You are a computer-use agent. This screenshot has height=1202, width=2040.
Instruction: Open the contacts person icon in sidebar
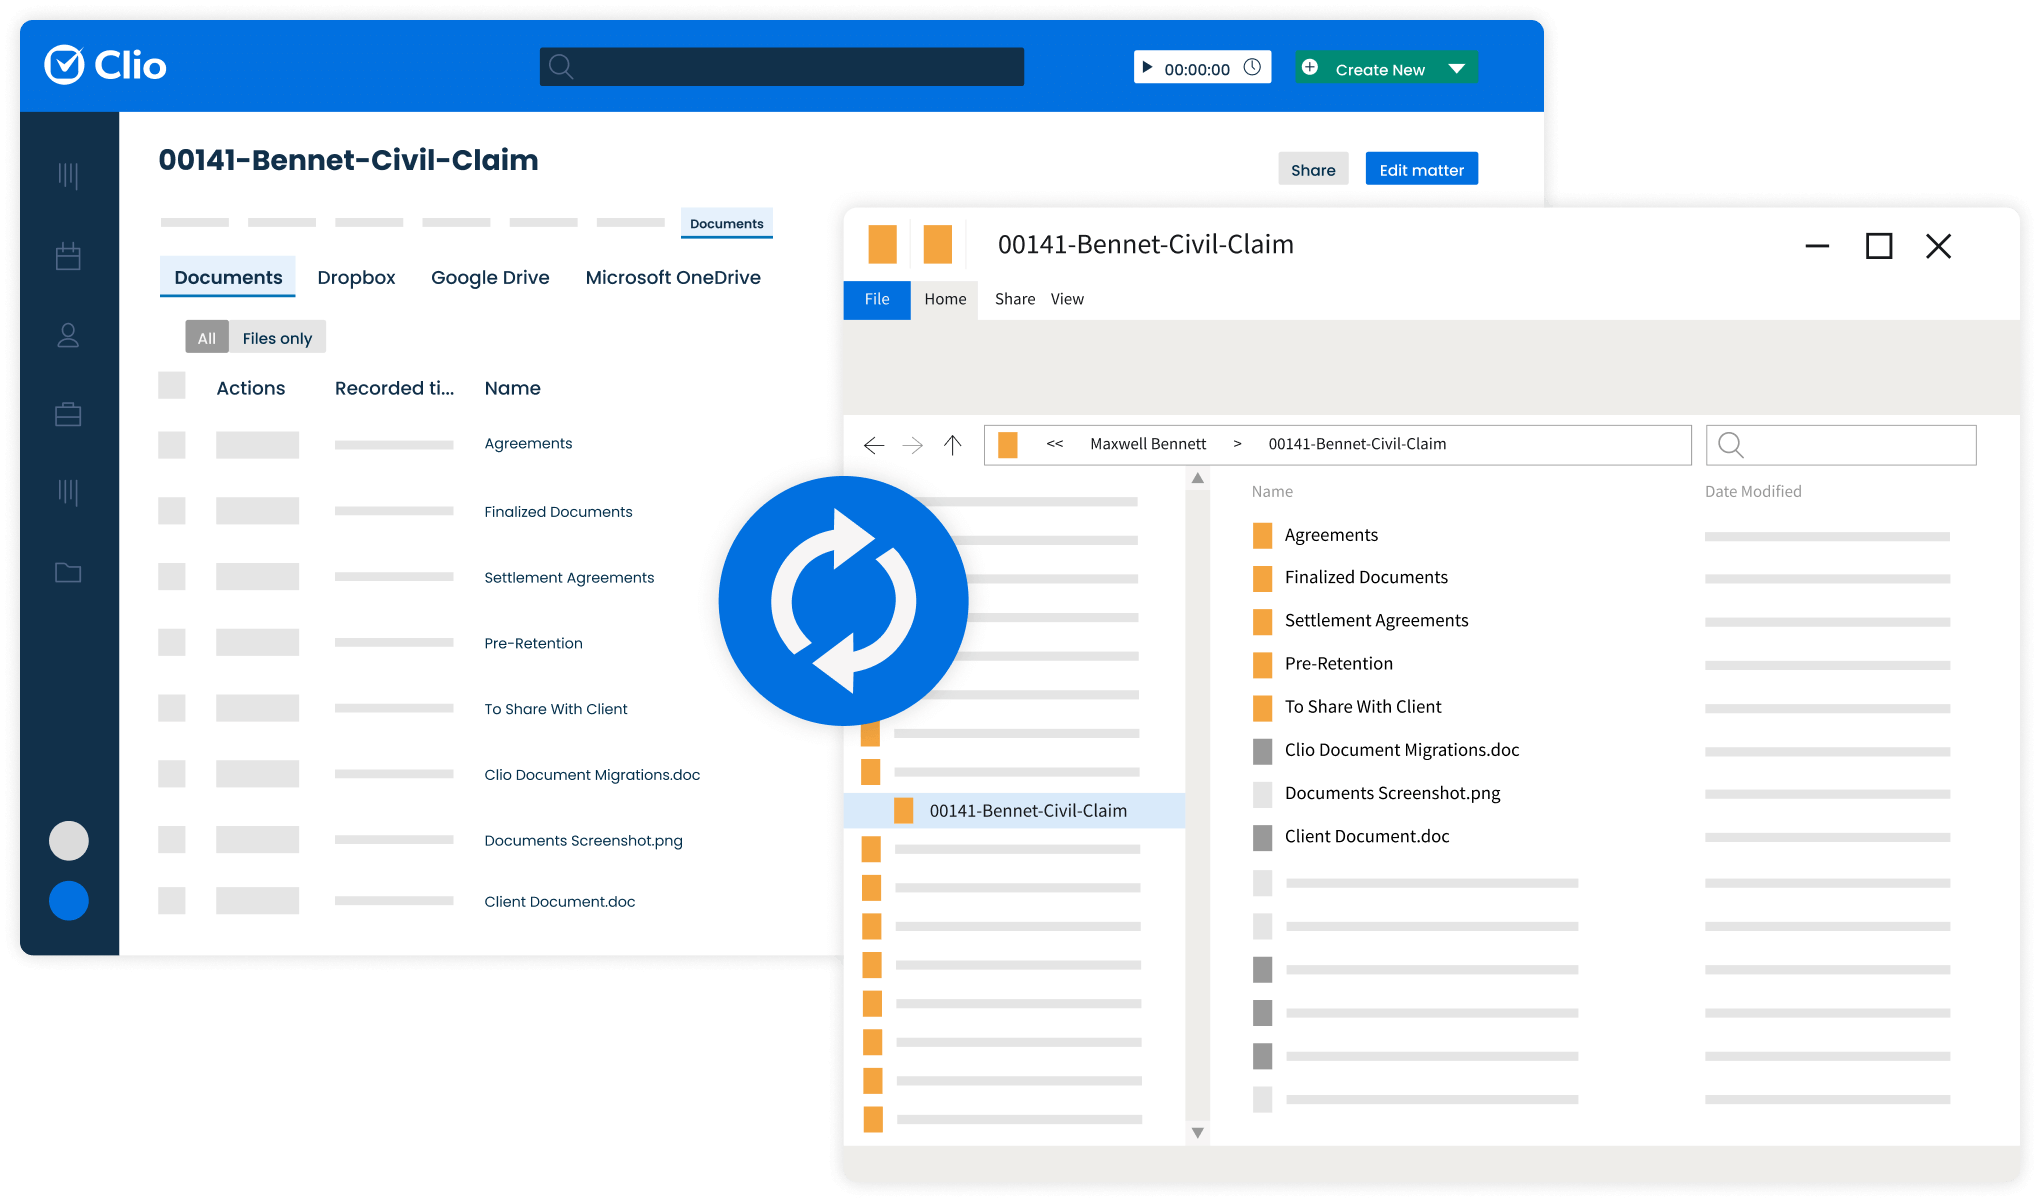(x=68, y=335)
